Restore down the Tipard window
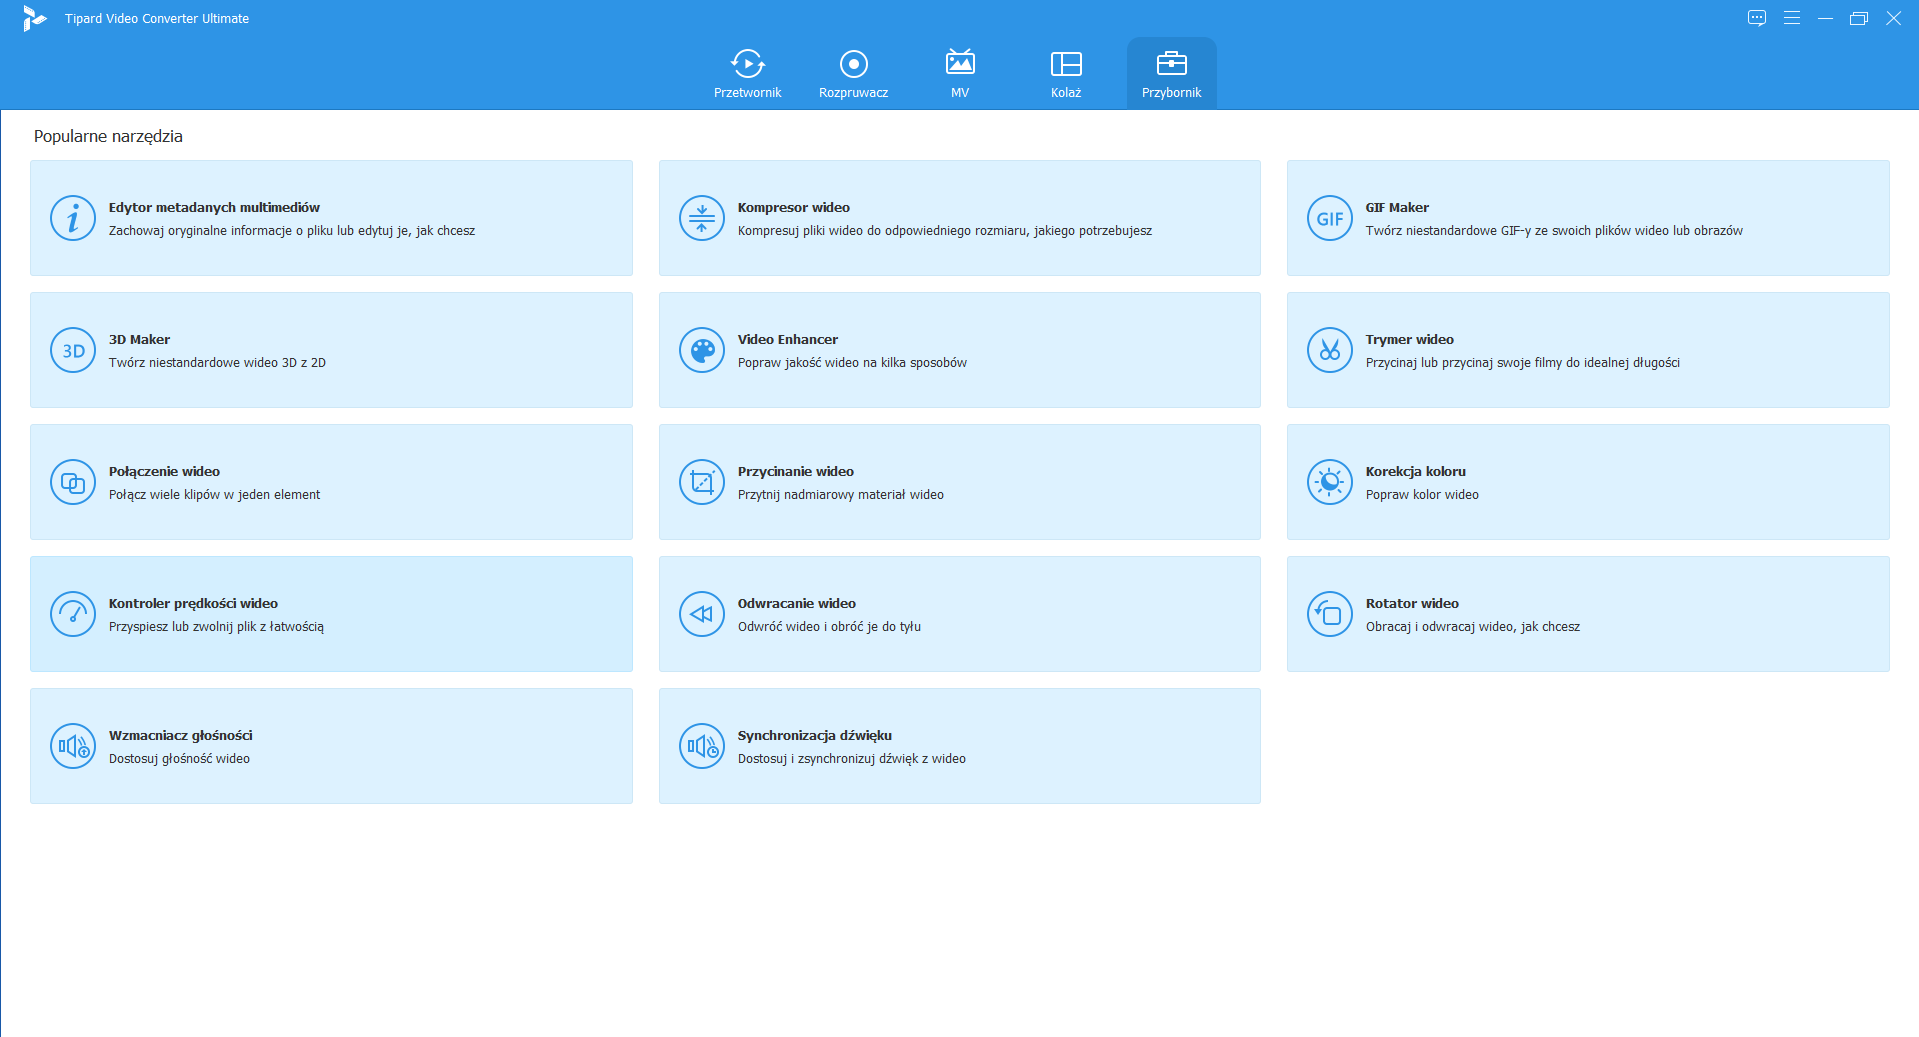The image size is (1919, 1037). coord(1859,18)
